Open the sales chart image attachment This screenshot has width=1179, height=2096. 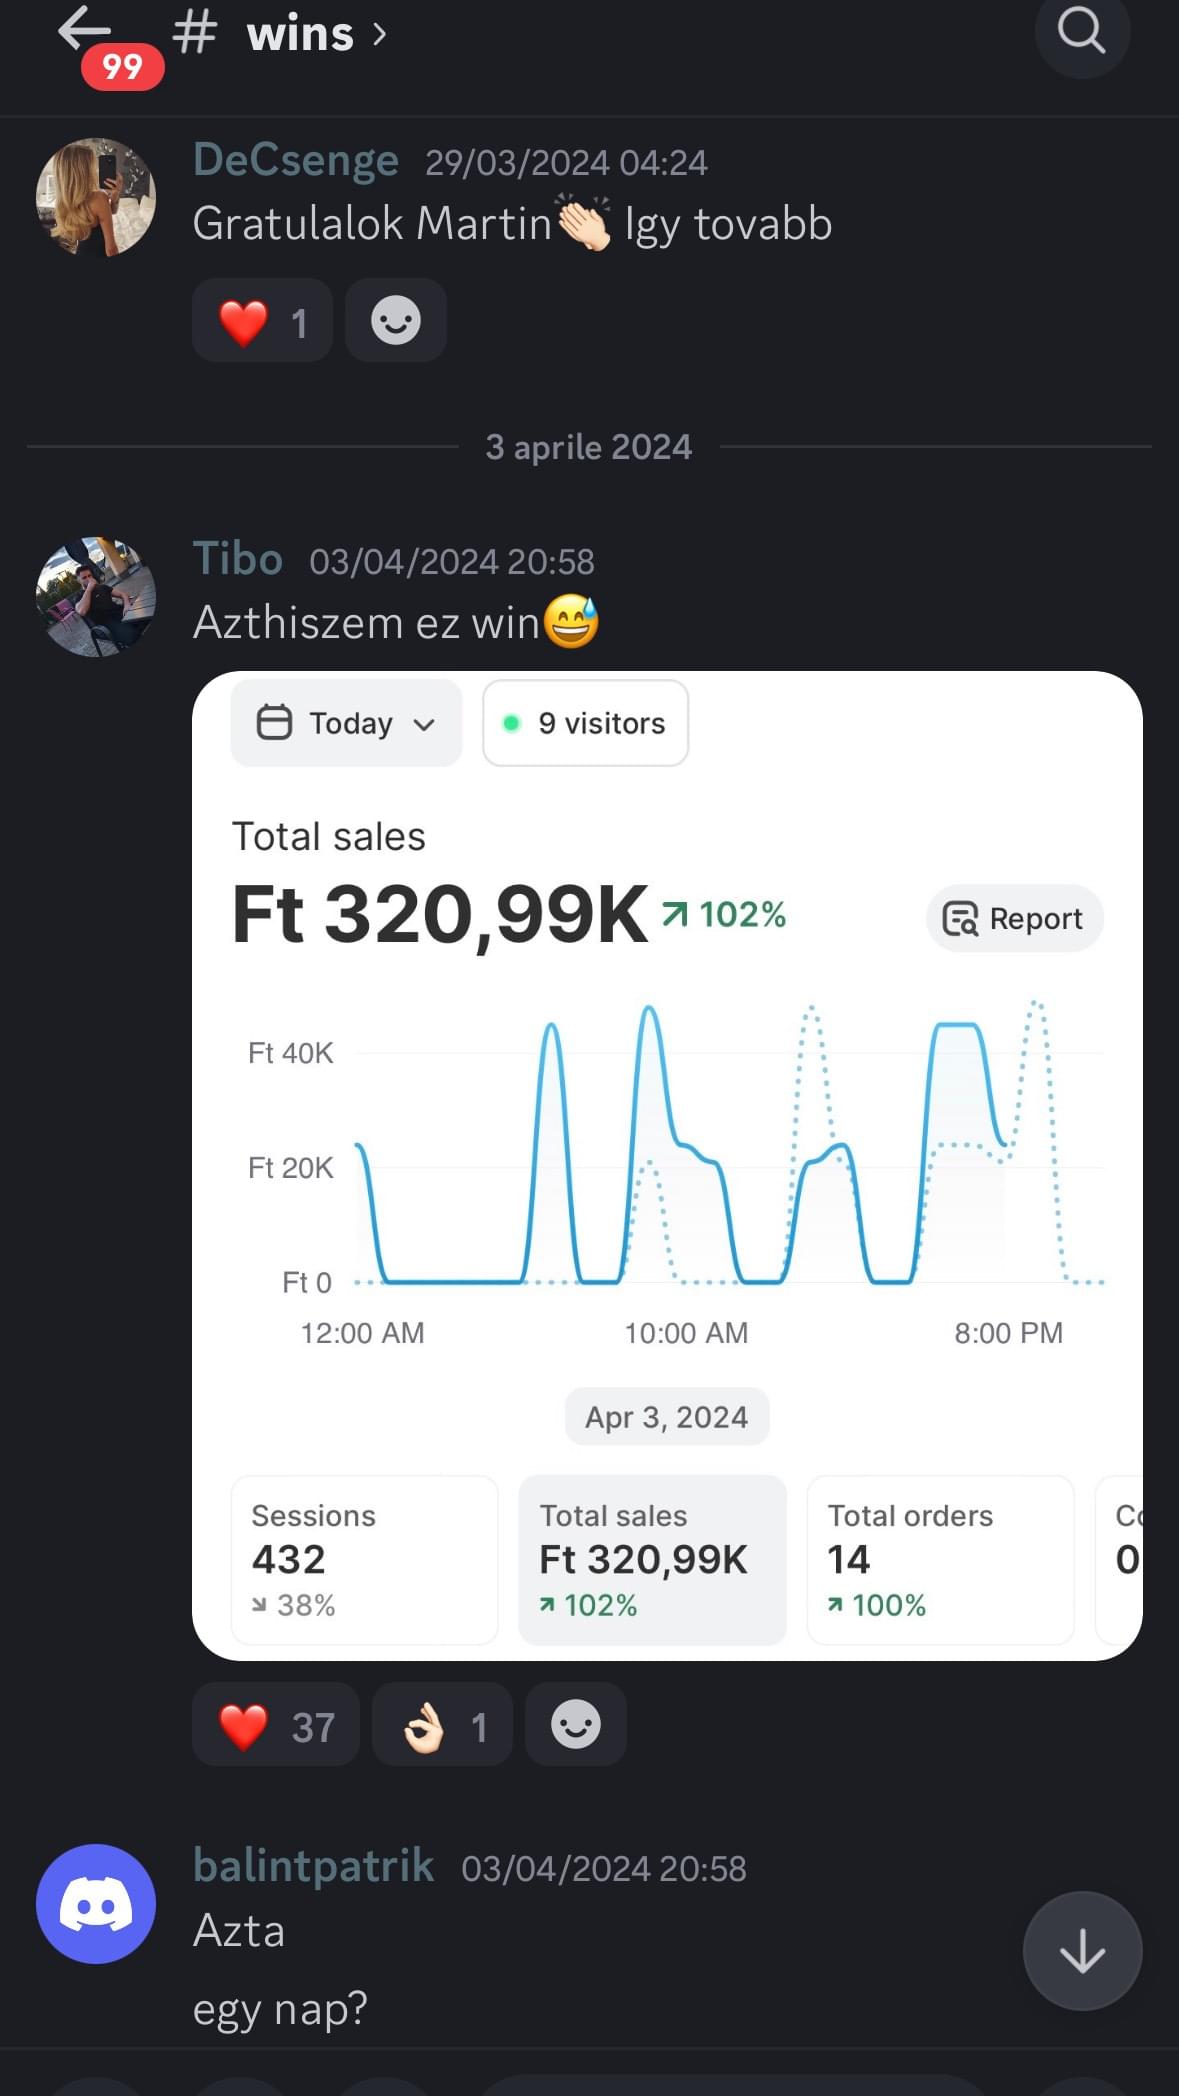pyautogui.click(x=667, y=1166)
